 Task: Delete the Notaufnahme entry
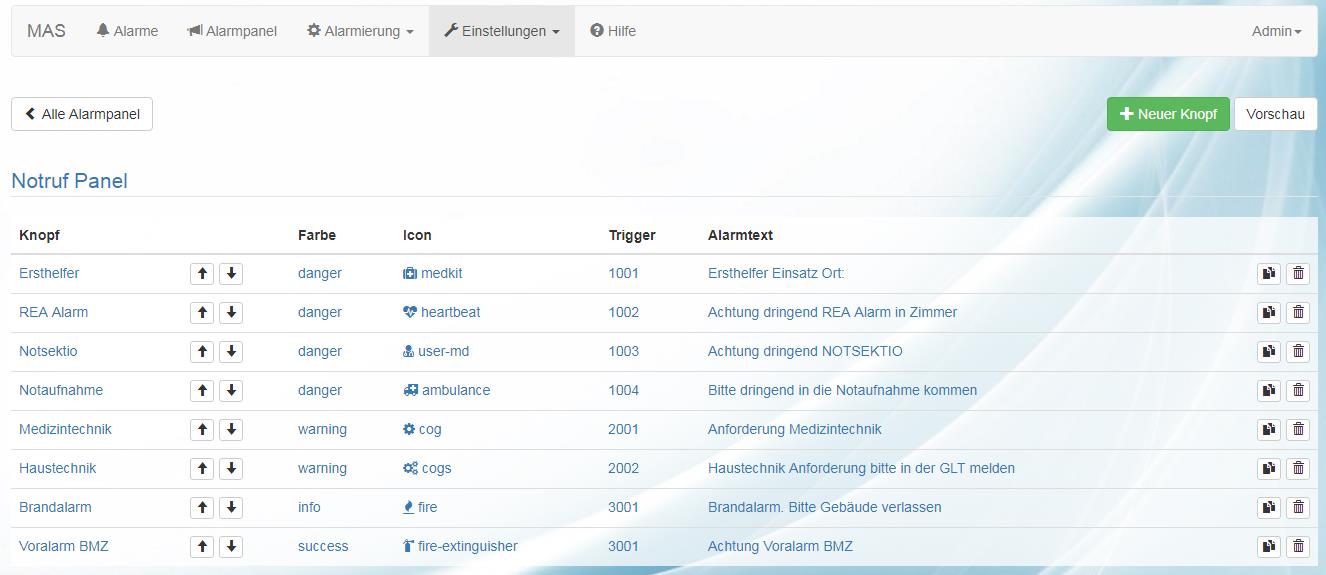click(1298, 391)
